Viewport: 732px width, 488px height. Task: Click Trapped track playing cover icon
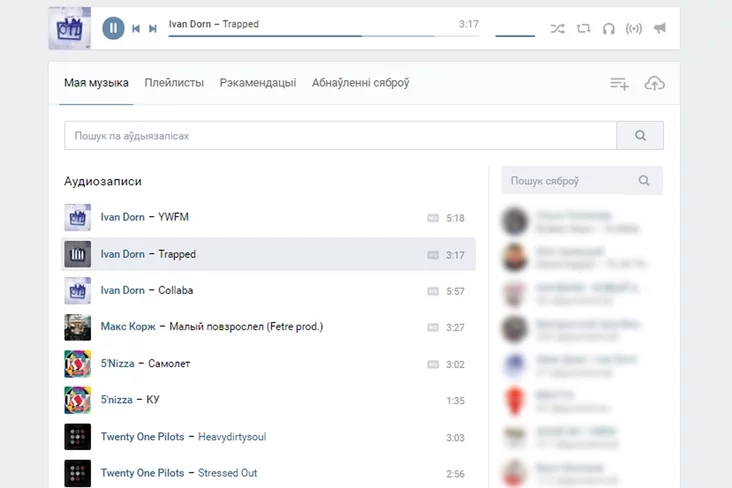coord(77,254)
